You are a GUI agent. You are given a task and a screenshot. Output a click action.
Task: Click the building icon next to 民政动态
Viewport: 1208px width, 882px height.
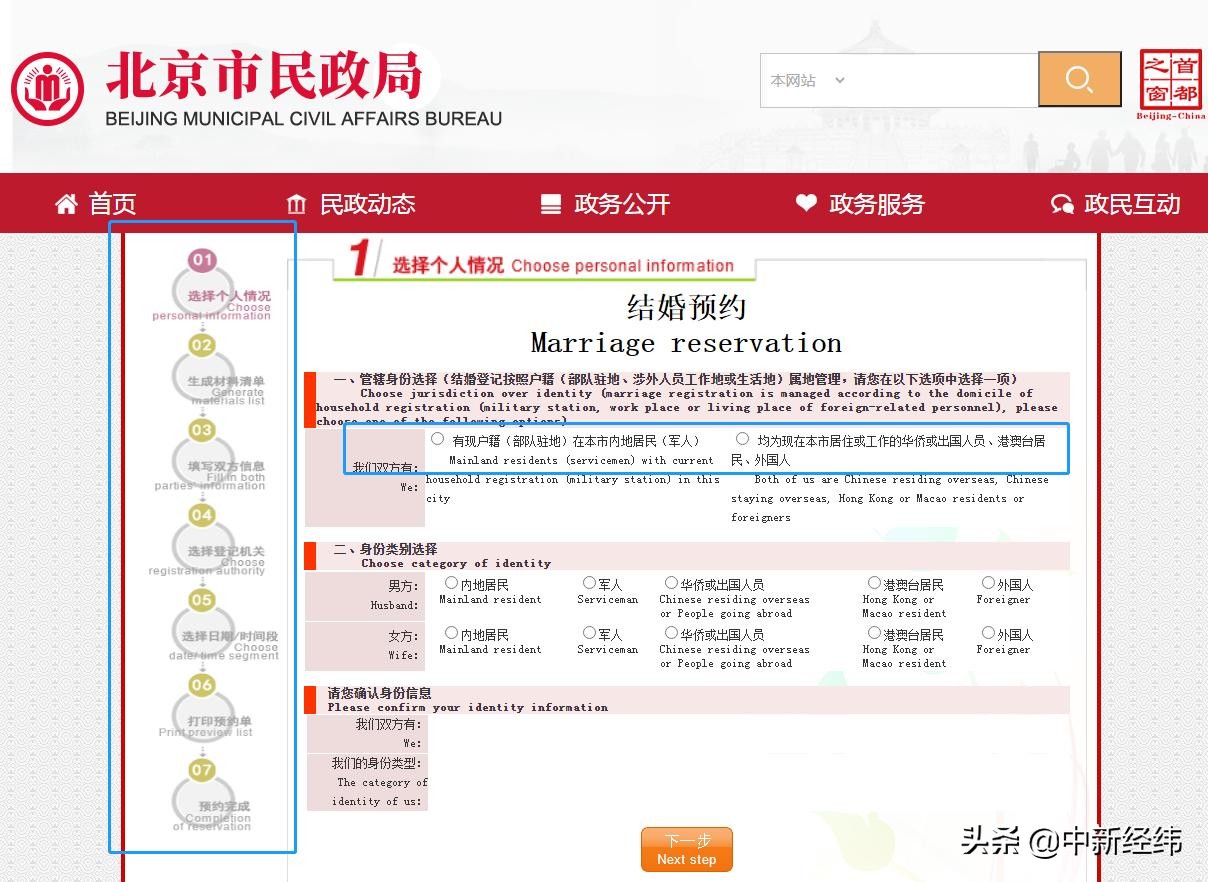[296, 203]
